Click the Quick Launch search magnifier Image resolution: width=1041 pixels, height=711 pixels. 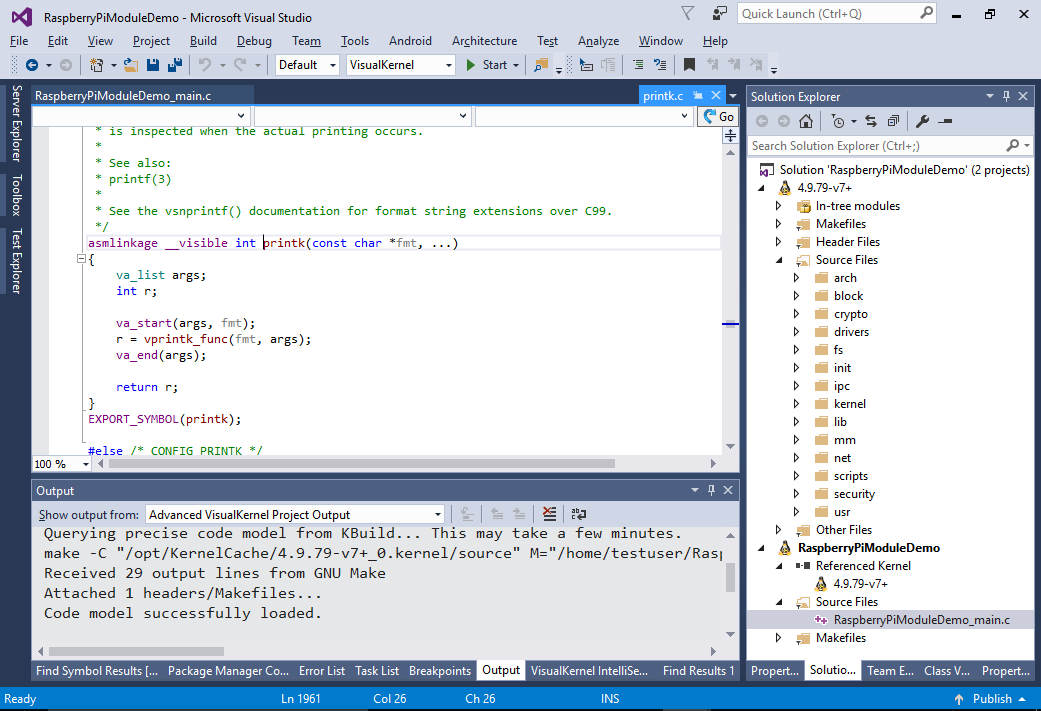pyautogui.click(x=926, y=13)
